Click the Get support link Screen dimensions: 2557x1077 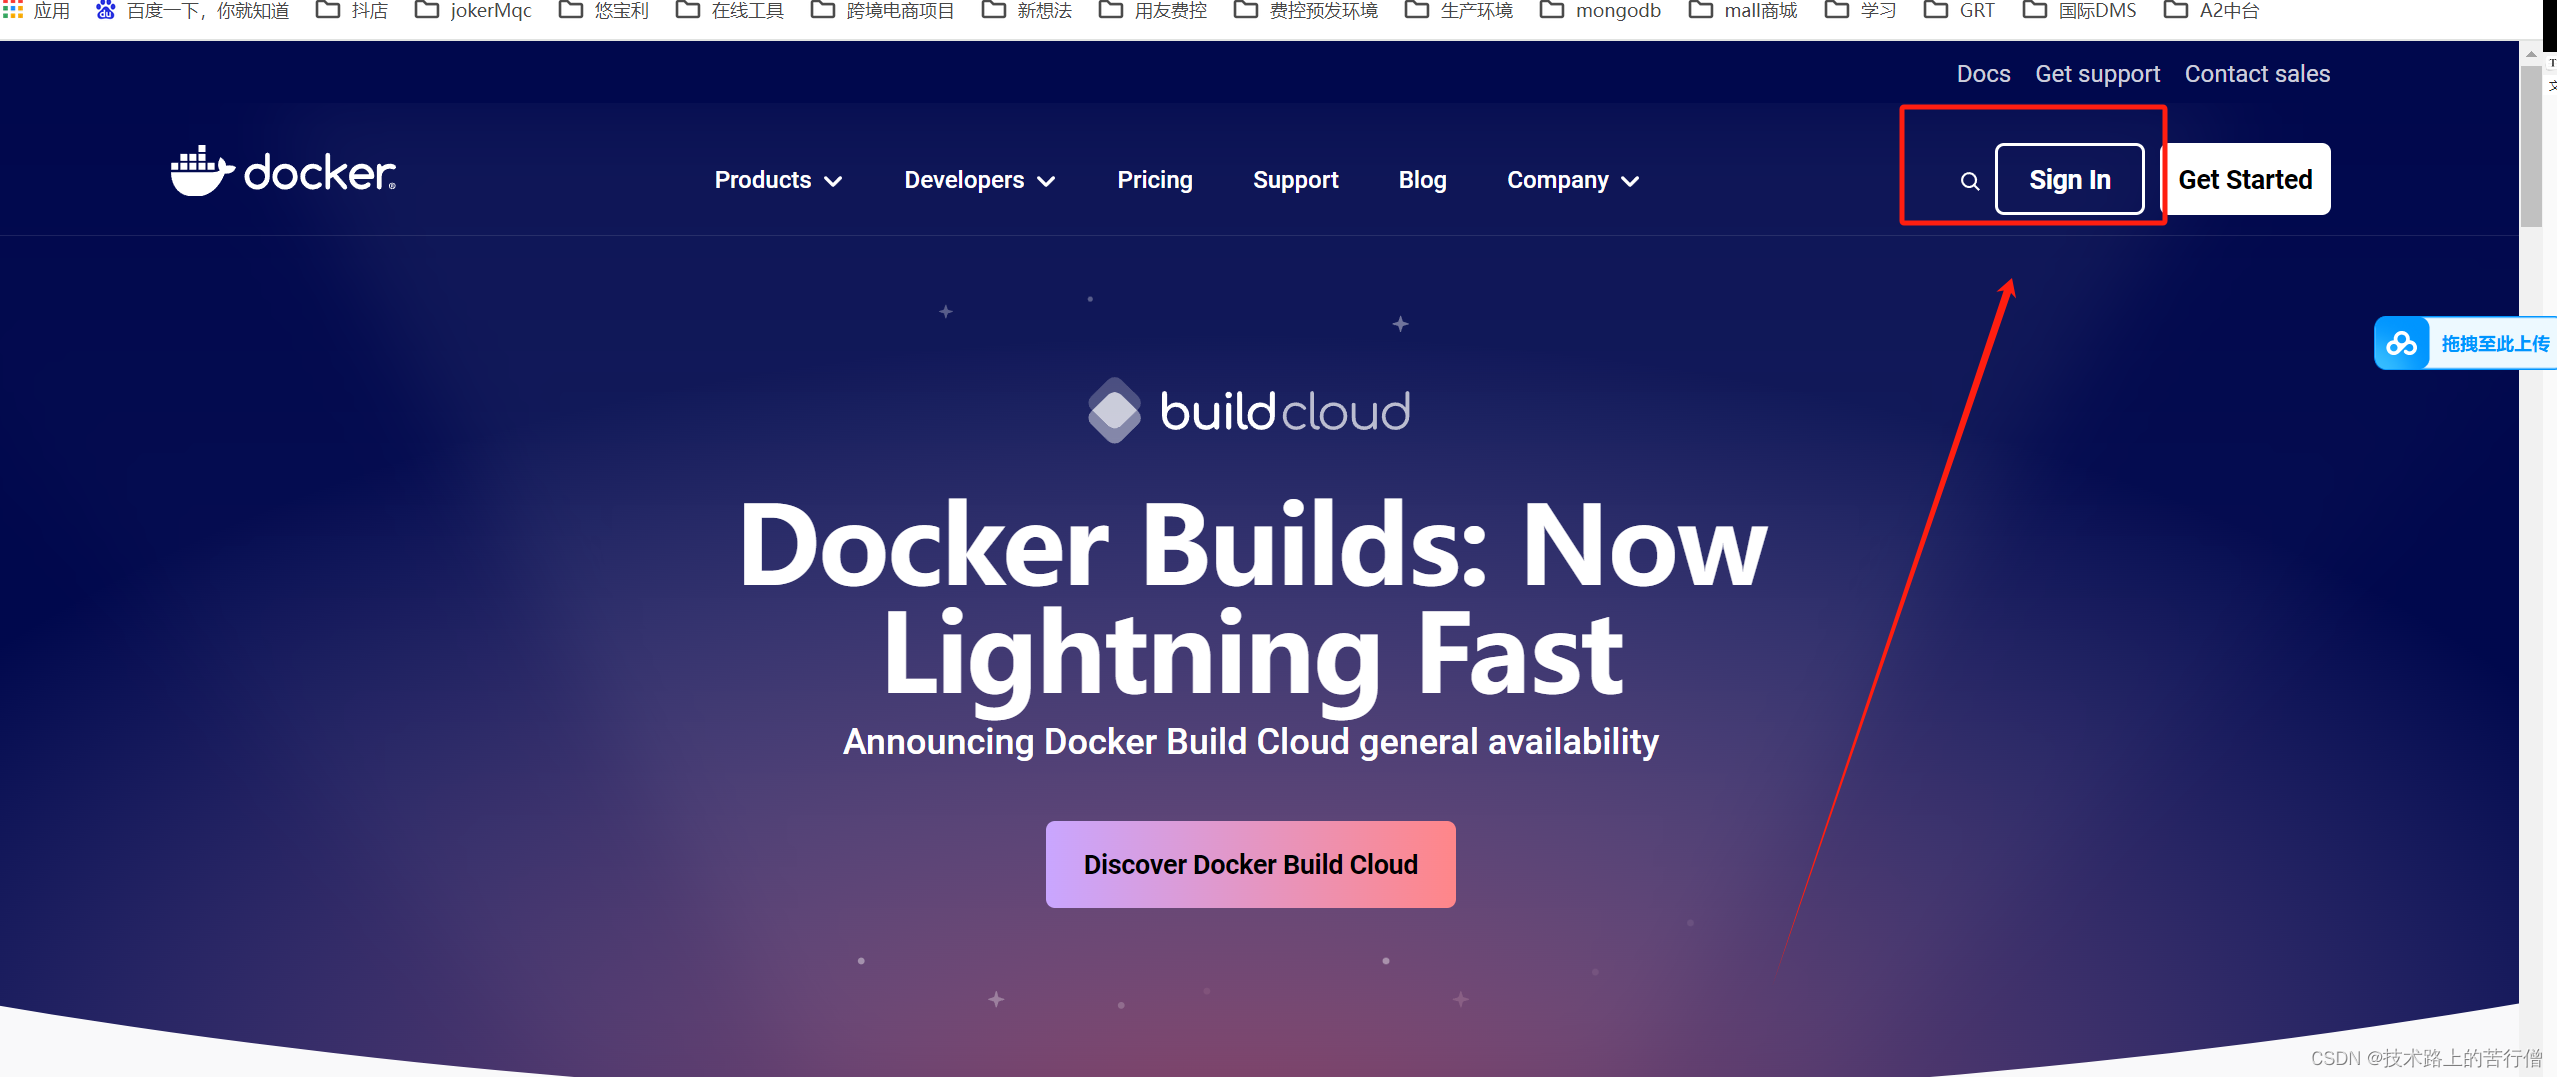(2097, 74)
